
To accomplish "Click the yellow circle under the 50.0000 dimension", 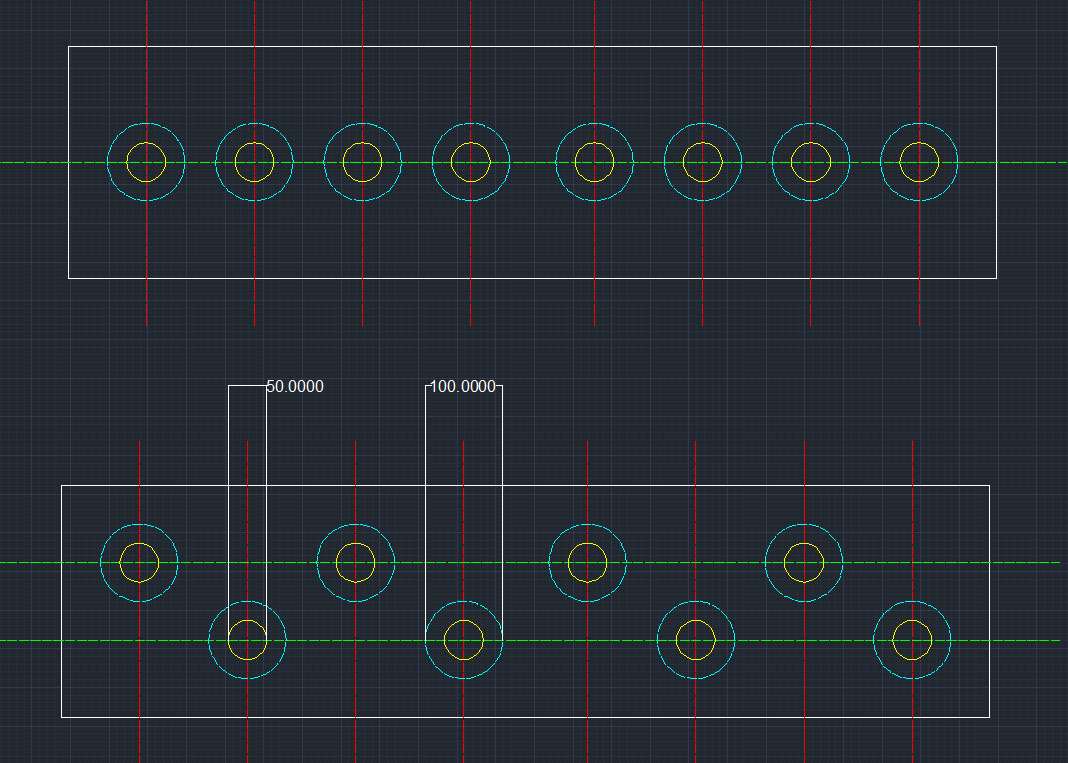I will pyautogui.click(x=247, y=640).
